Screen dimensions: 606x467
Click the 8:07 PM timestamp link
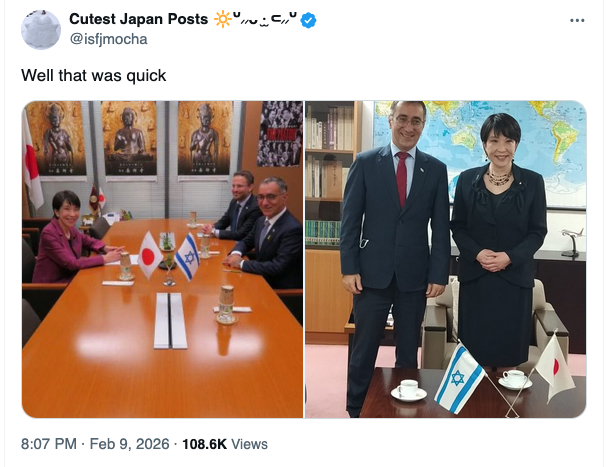coord(49,444)
